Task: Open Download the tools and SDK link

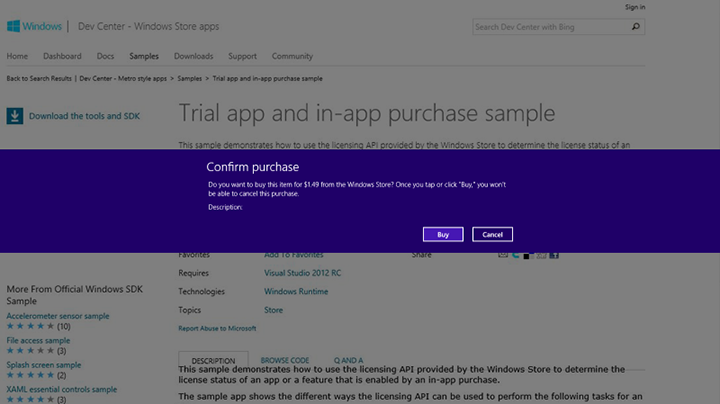Action: (x=84, y=116)
